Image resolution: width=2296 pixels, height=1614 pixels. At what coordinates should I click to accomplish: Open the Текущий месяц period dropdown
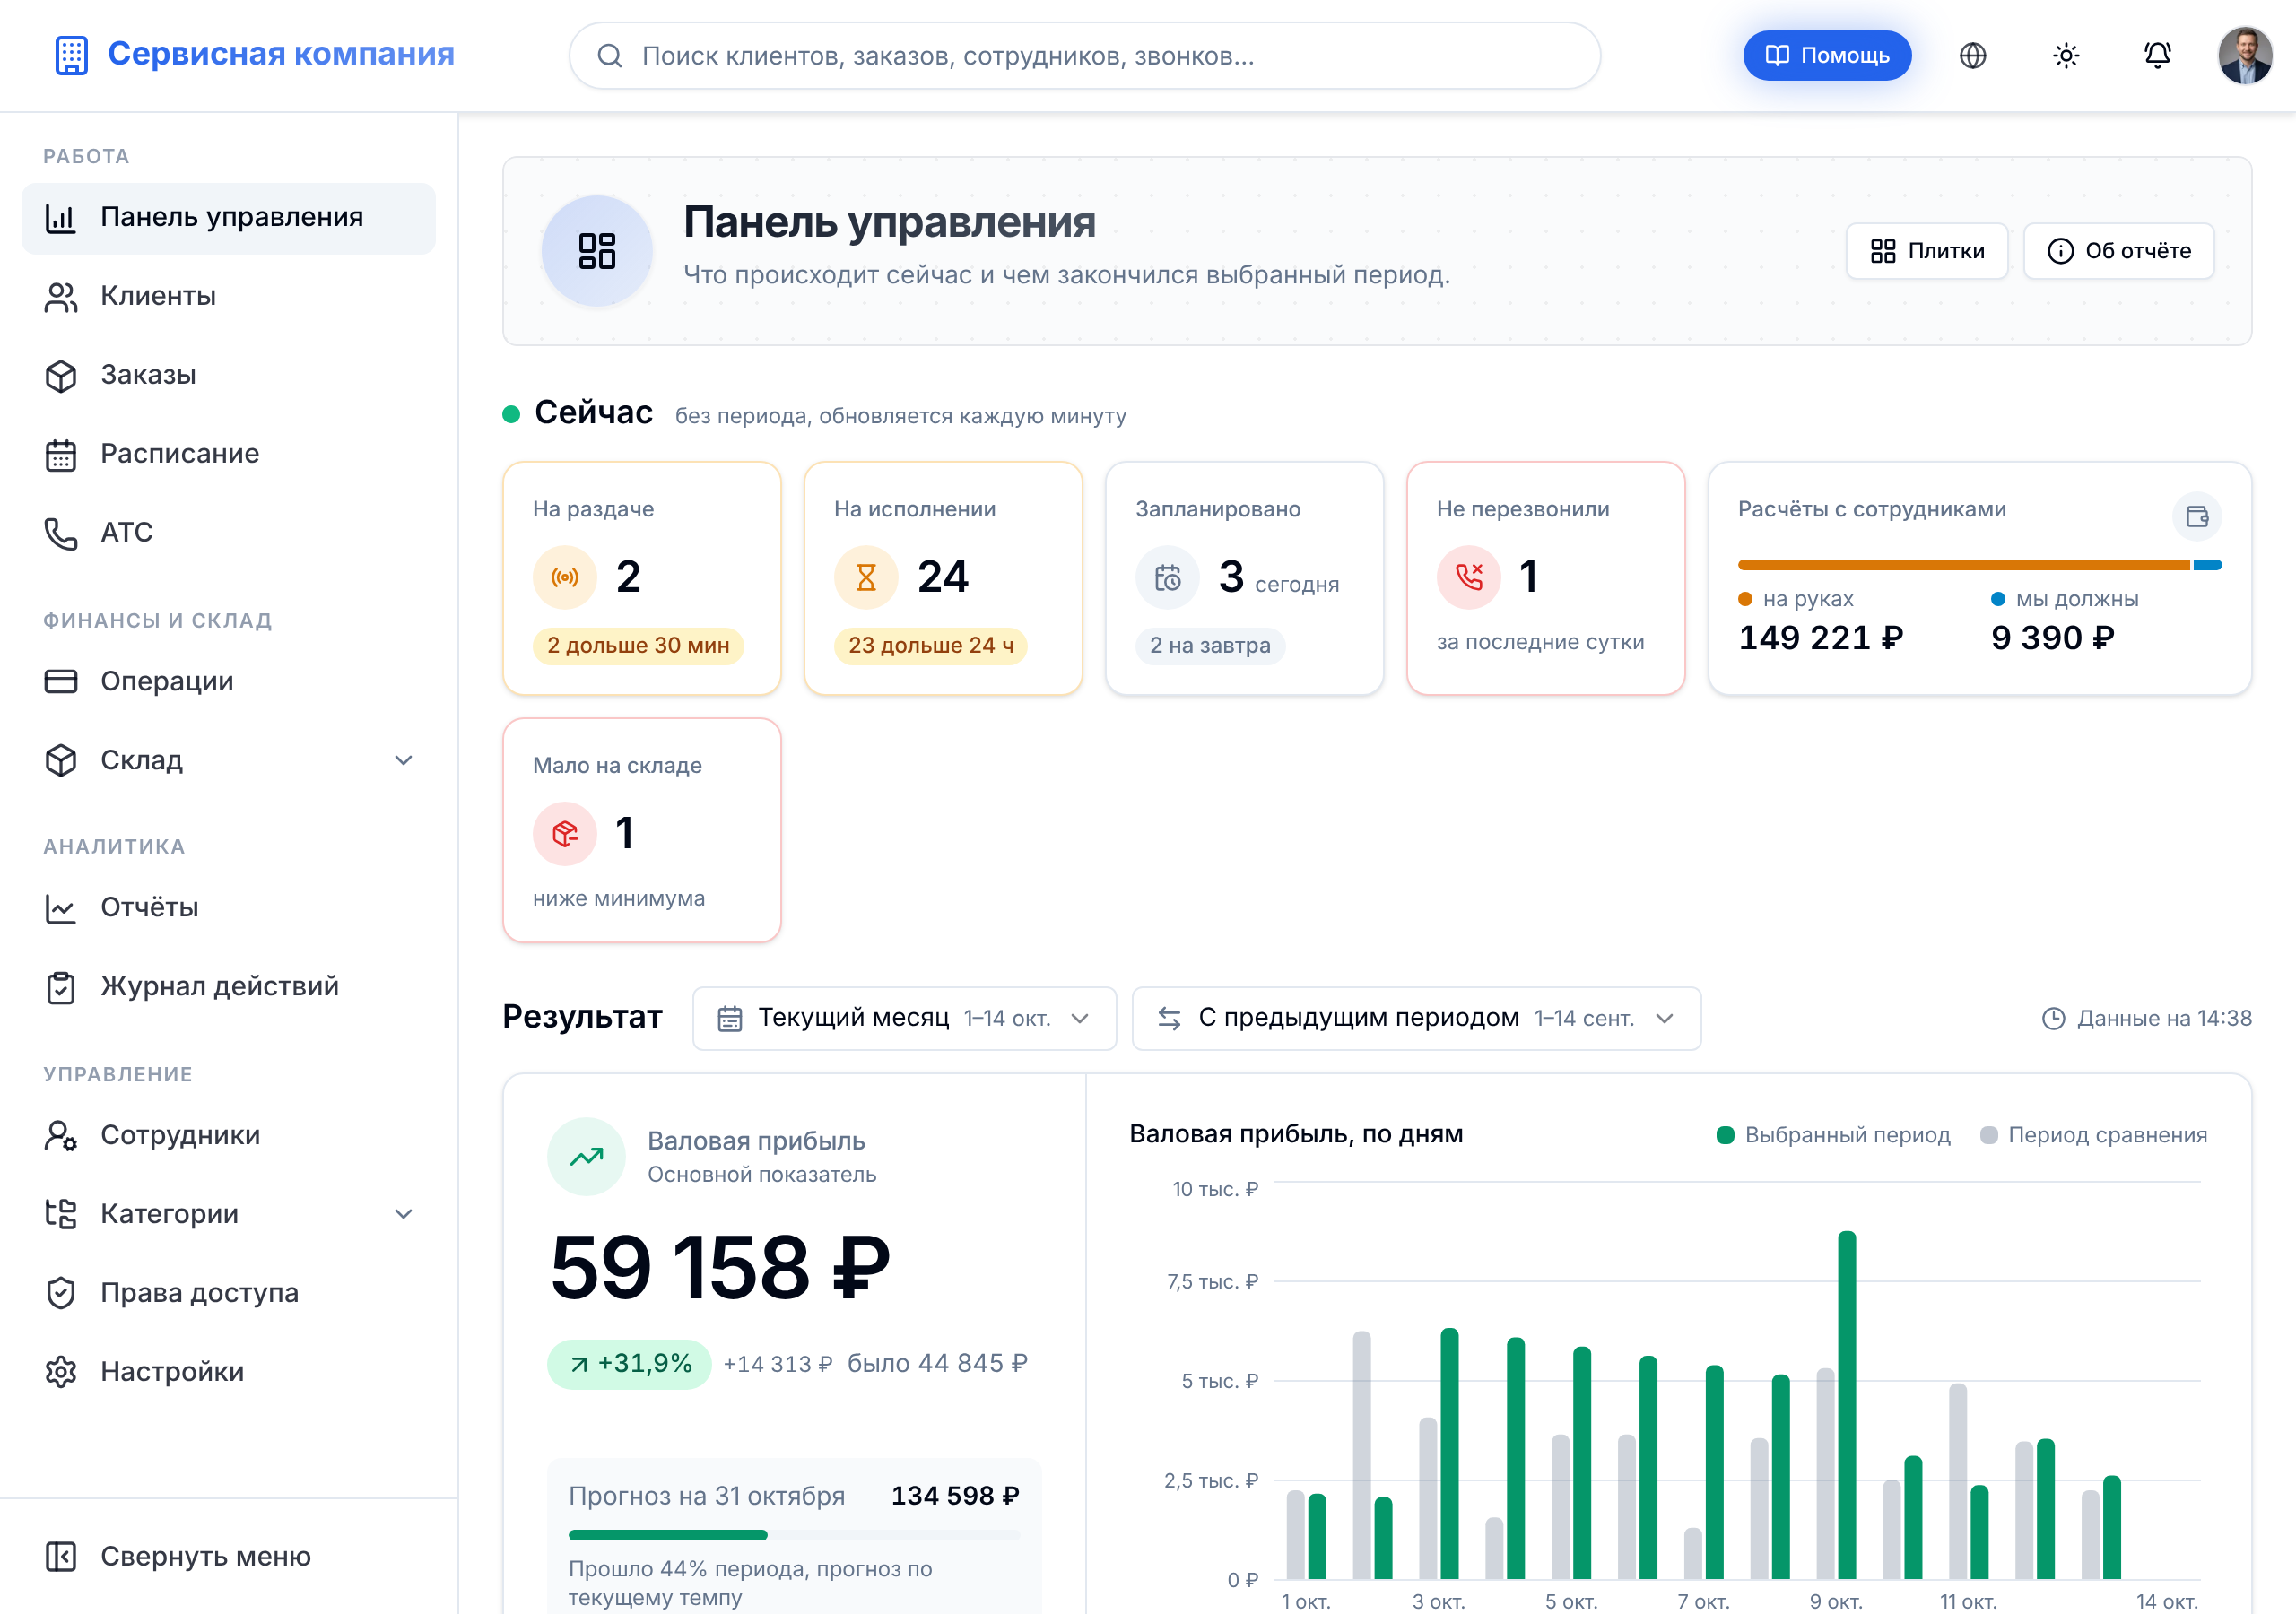(904, 1018)
